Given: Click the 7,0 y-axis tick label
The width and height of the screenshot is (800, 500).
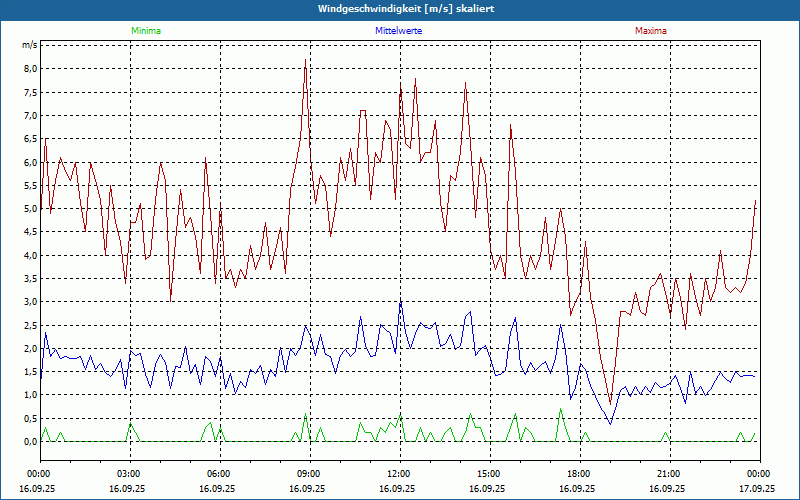Looking at the screenshot, I should coord(31,115).
